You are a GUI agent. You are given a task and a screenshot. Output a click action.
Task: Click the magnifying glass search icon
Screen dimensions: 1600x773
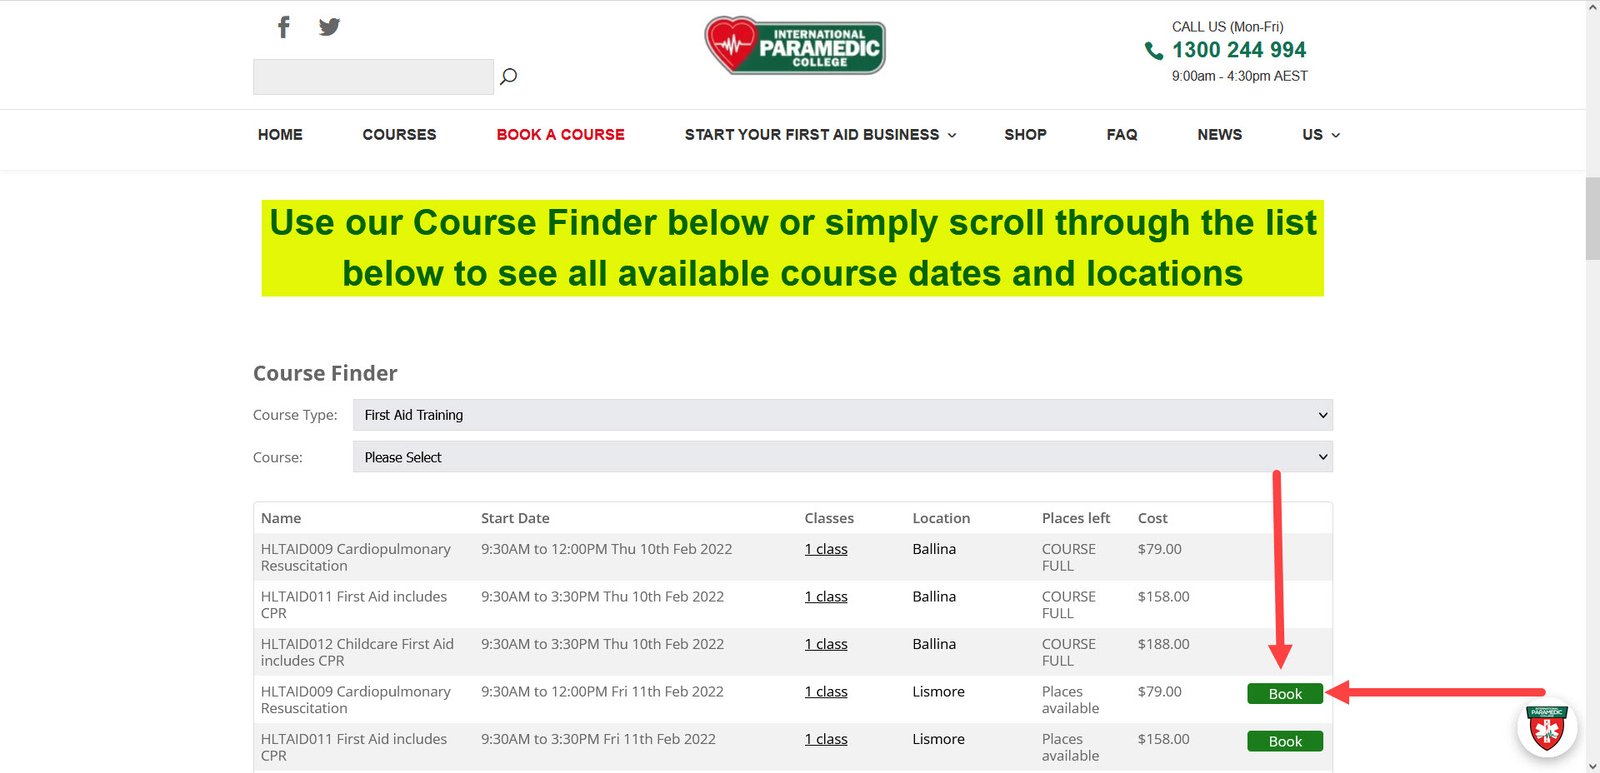click(x=508, y=76)
